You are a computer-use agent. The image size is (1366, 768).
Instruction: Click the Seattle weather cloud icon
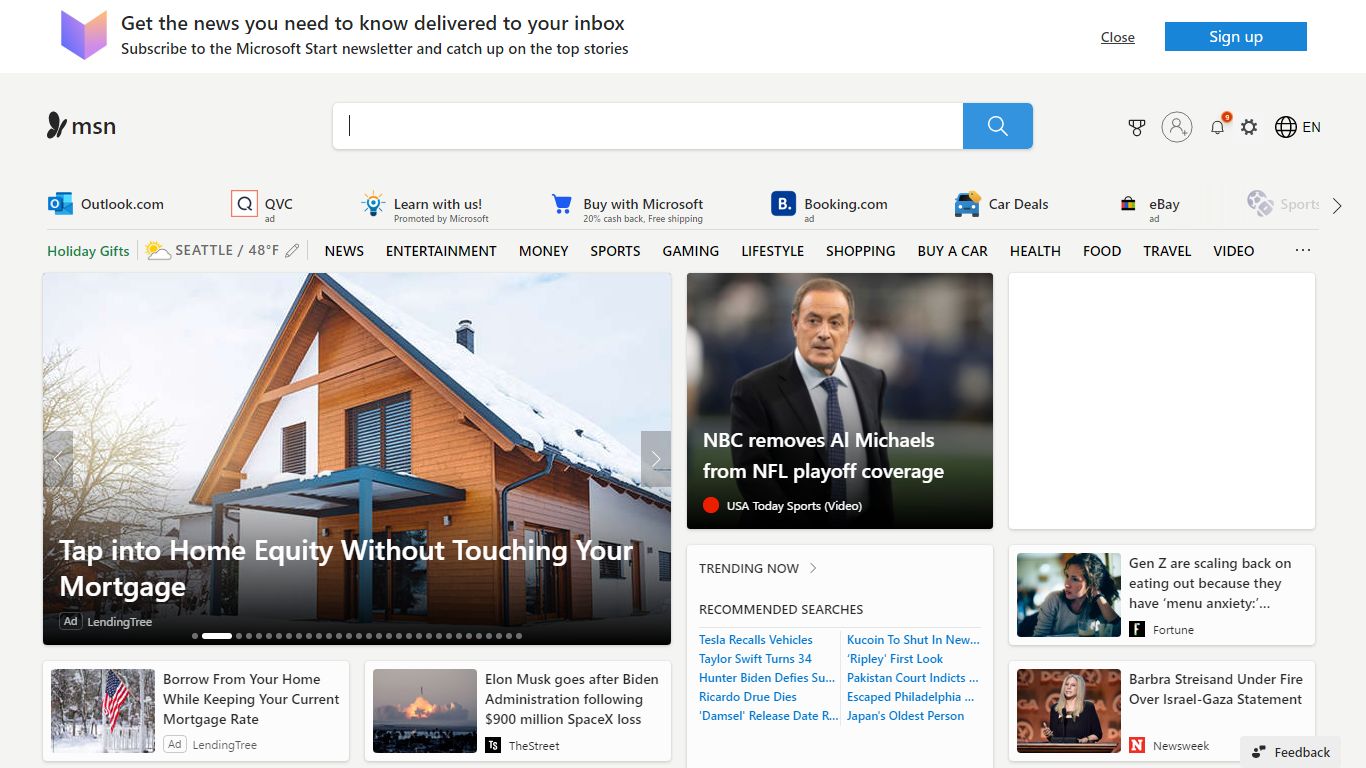pos(158,250)
